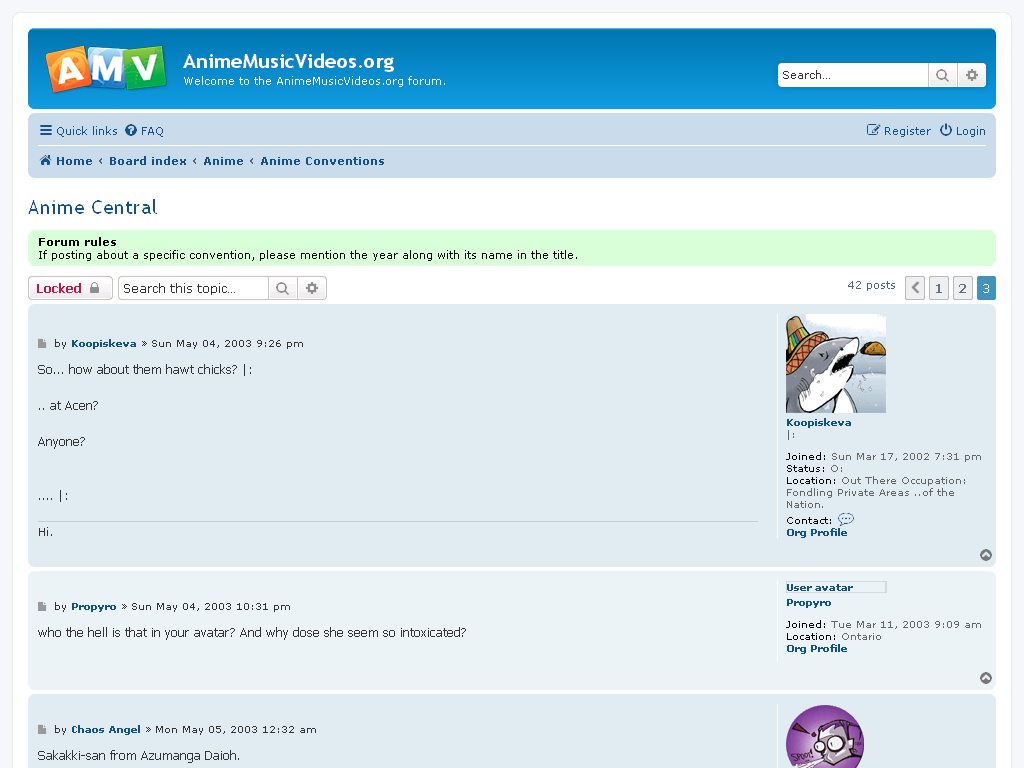1024x768 pixels.
Task: Click post icon beside Propyro's post
Action: (x=42, y=607)
